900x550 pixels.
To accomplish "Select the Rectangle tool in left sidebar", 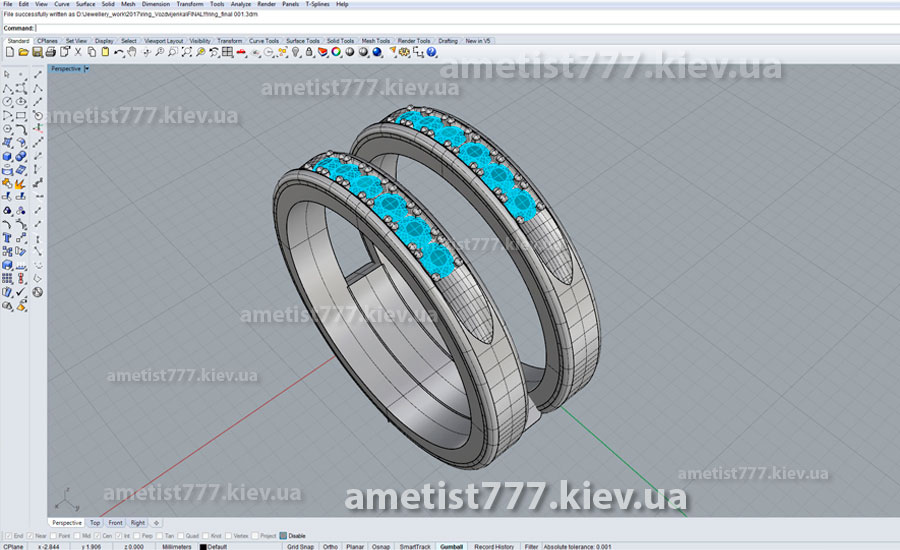I will (21, 115).
